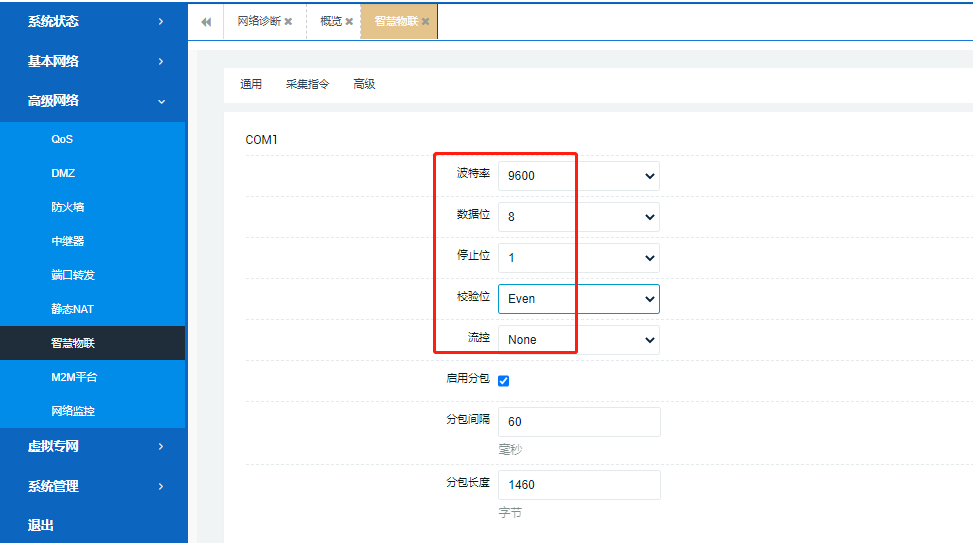Image resolution: width=973 pixels, height=543 pixels.
Task: Uncheck the 启用分包 checkbox
Action: click(504, 380)
